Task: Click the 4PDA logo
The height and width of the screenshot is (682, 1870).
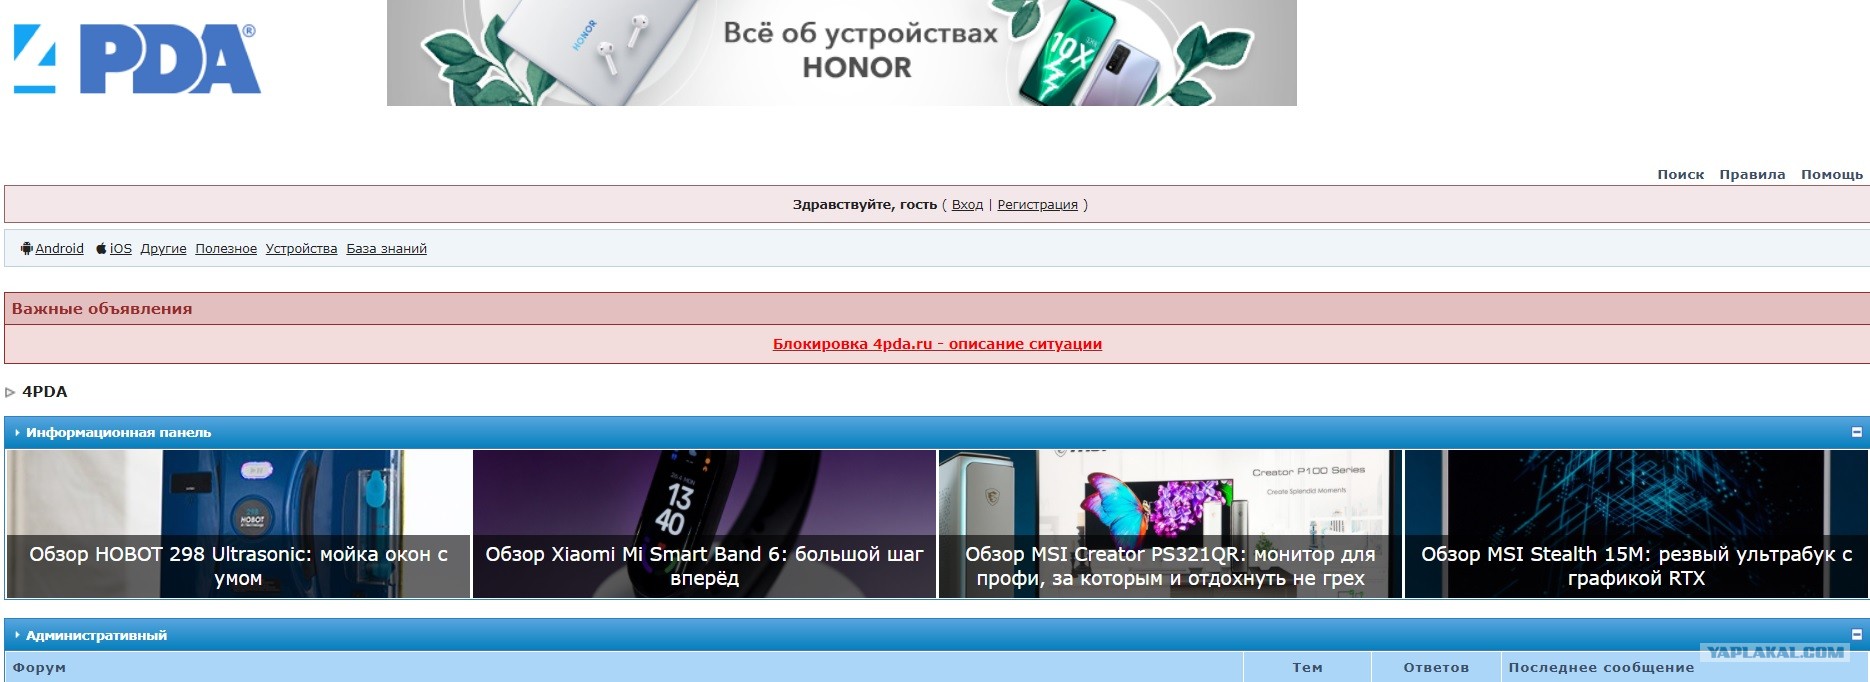Action: 137,59
